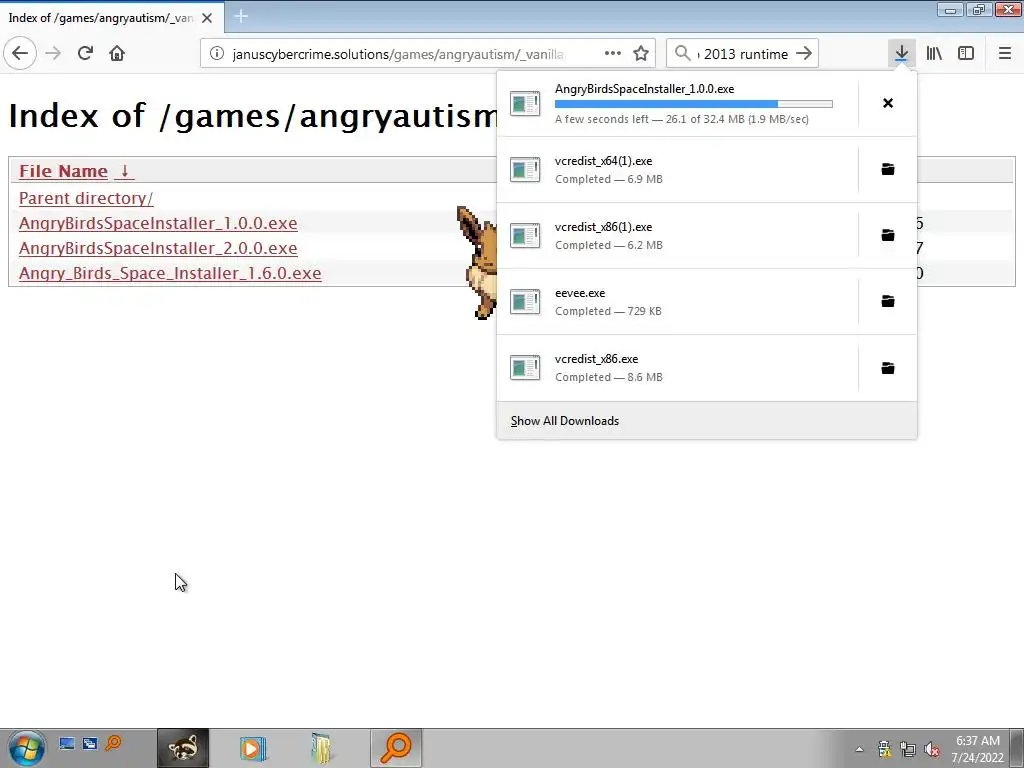The height and width of the screenshot is (768, 1024).
Task: Submit search with the arrow button
Action: 804,54
